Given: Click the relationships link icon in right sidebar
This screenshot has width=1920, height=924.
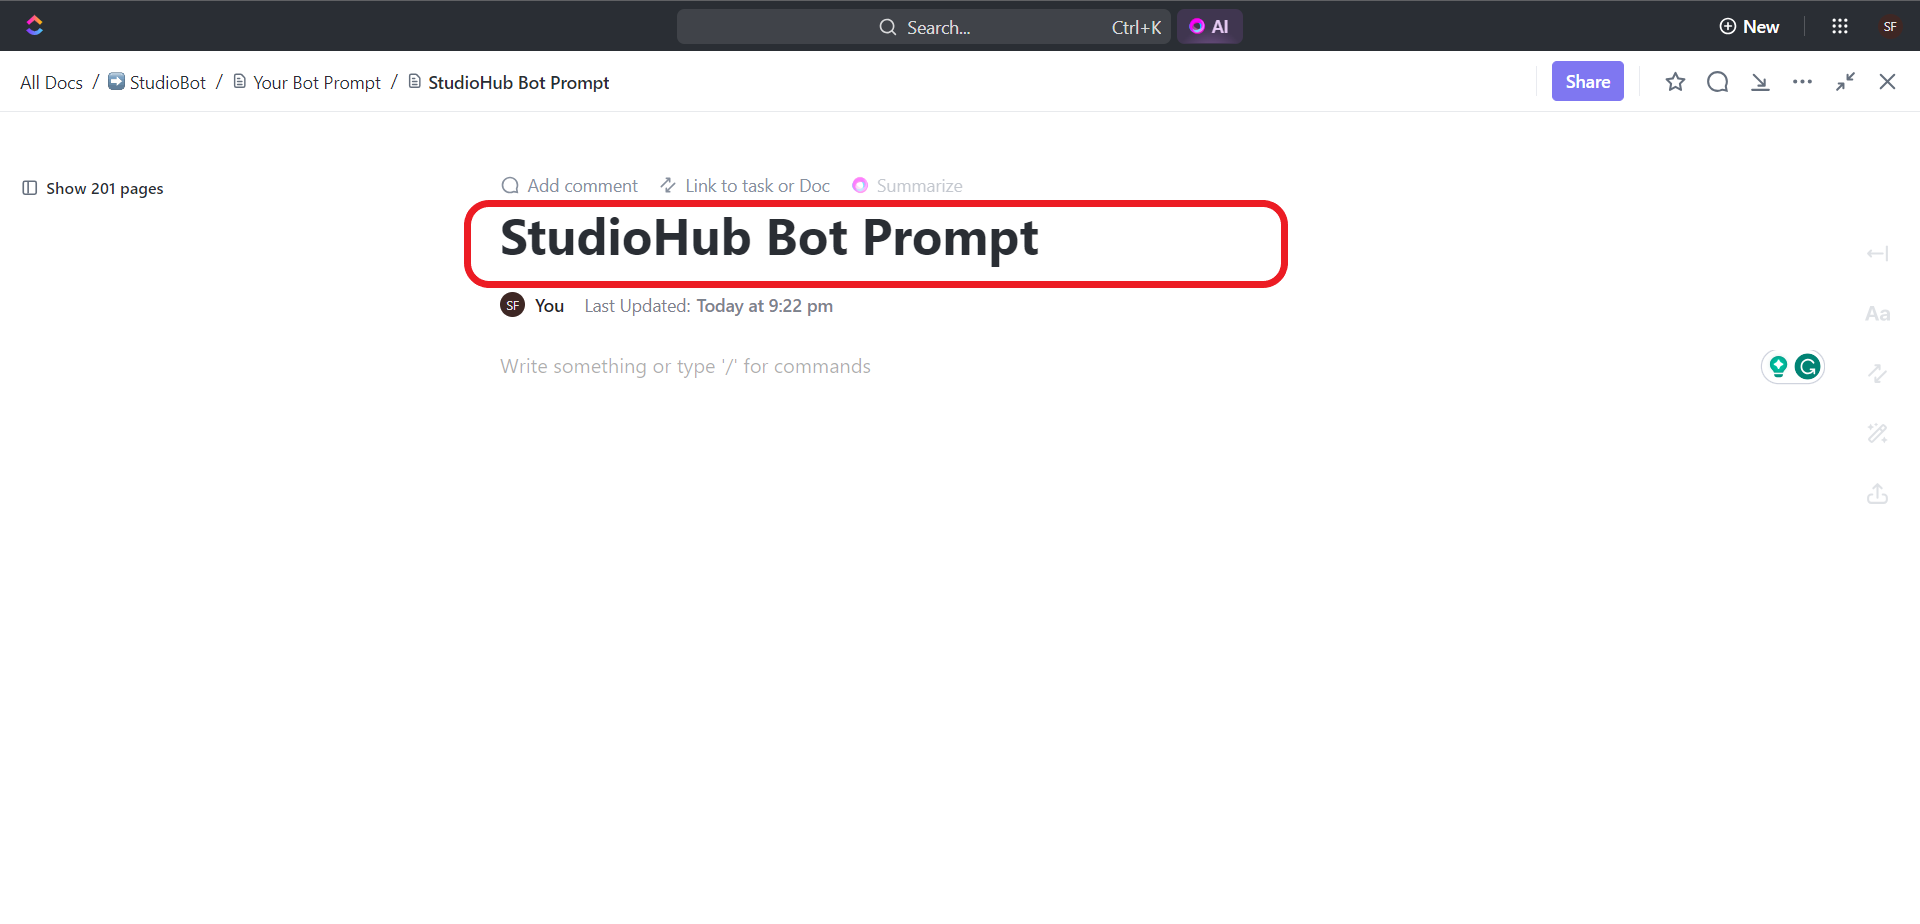Looking at the screenshot, I should pyautogui.click(x=1877, y=374).
